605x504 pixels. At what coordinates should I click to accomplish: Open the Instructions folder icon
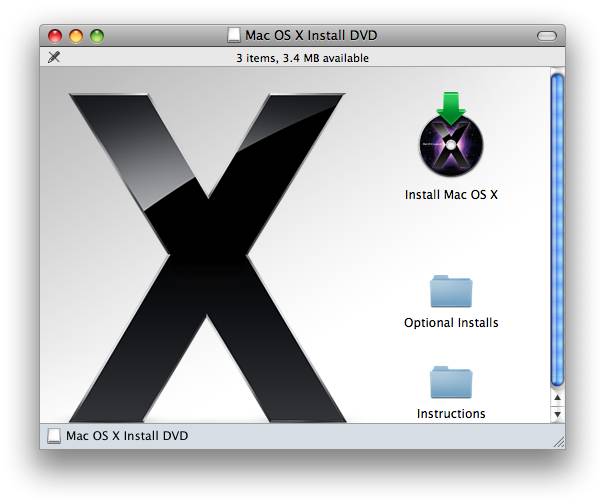tap(451, 382)
